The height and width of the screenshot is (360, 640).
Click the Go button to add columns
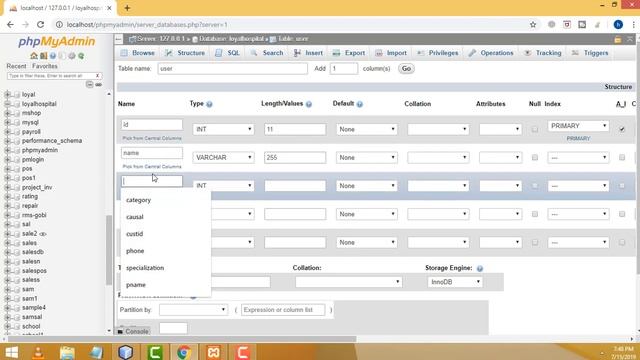[406, 69]
